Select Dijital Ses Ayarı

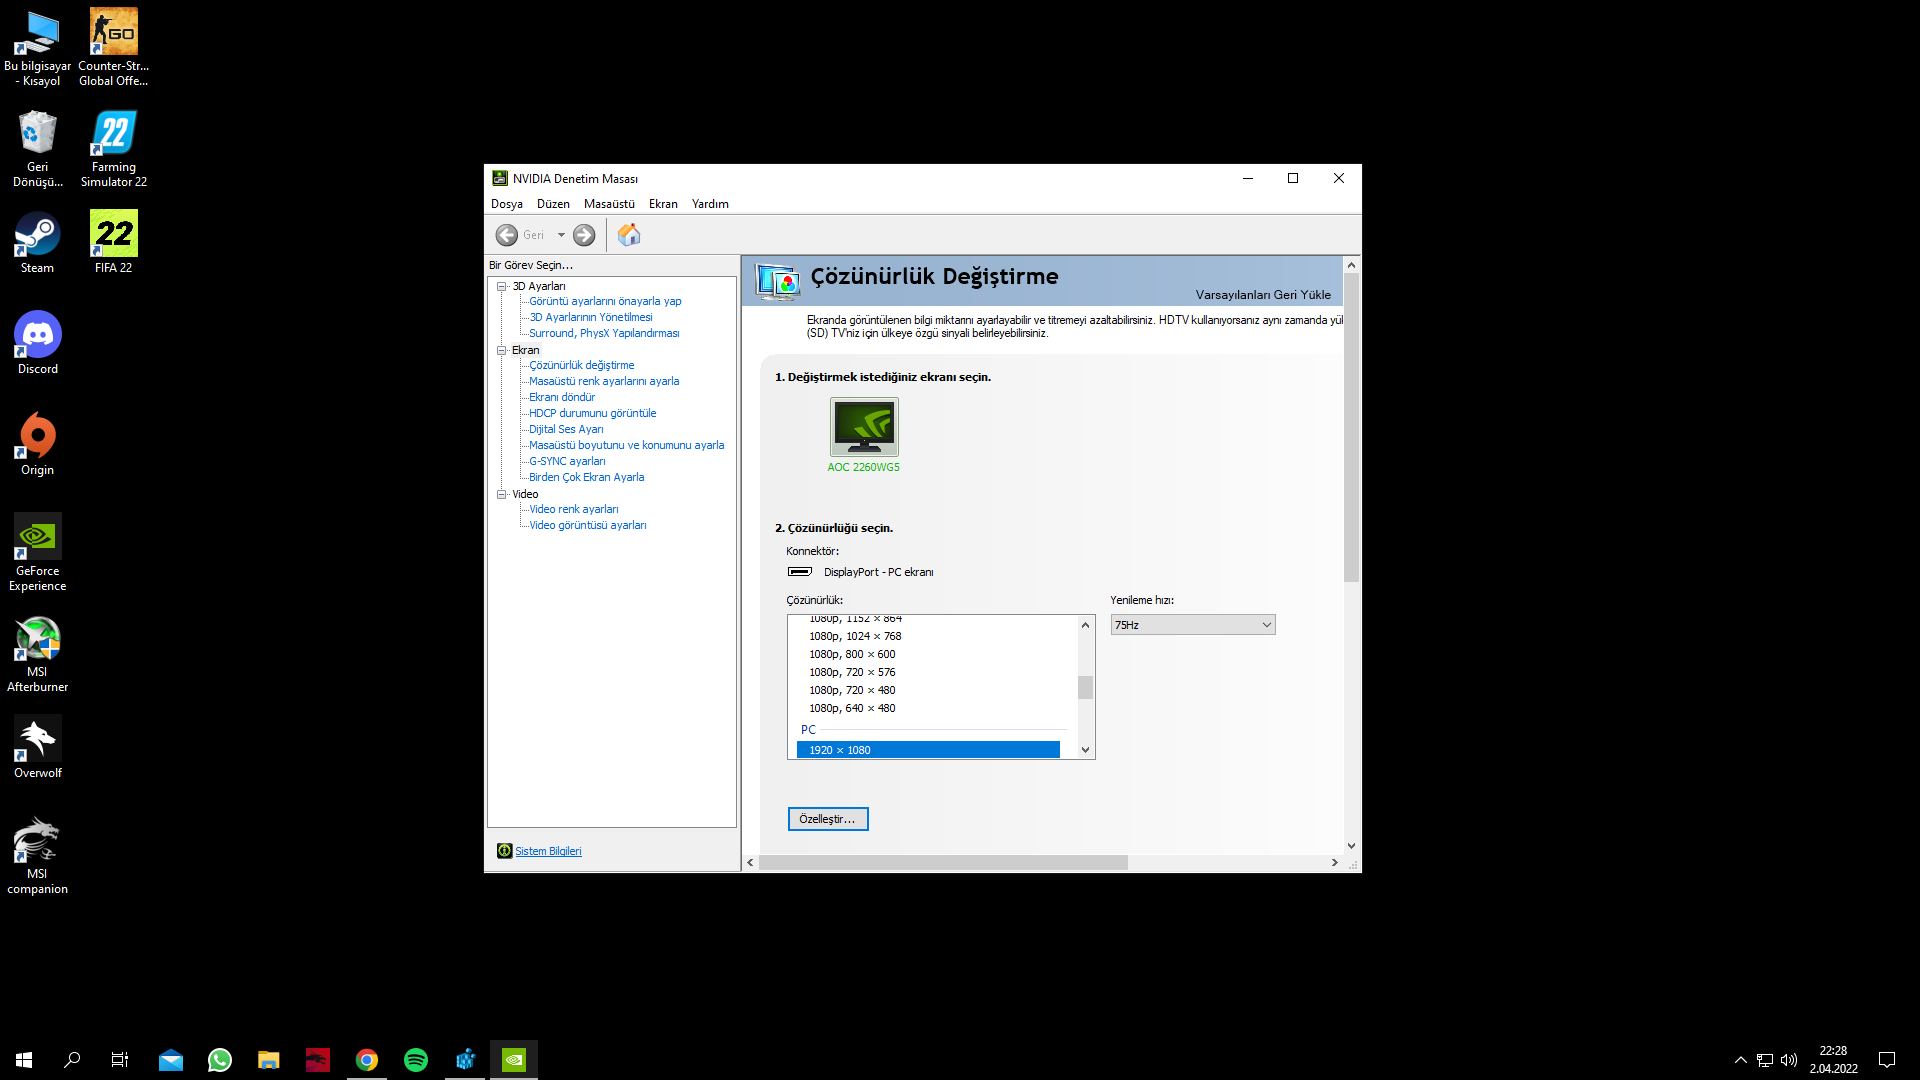[x=566, y=429]
